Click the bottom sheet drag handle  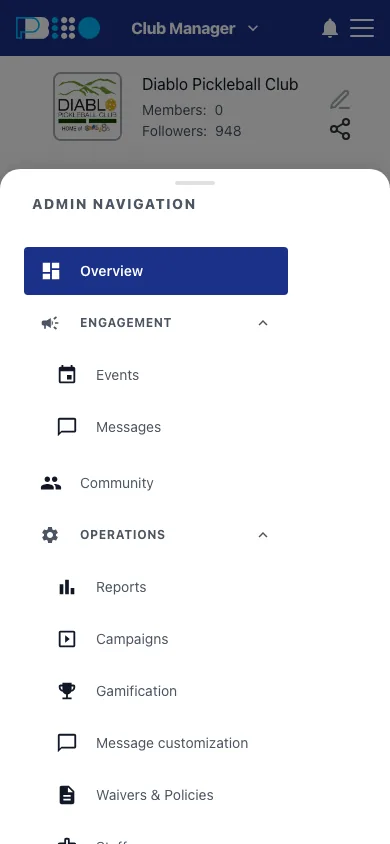pos(195,183)
